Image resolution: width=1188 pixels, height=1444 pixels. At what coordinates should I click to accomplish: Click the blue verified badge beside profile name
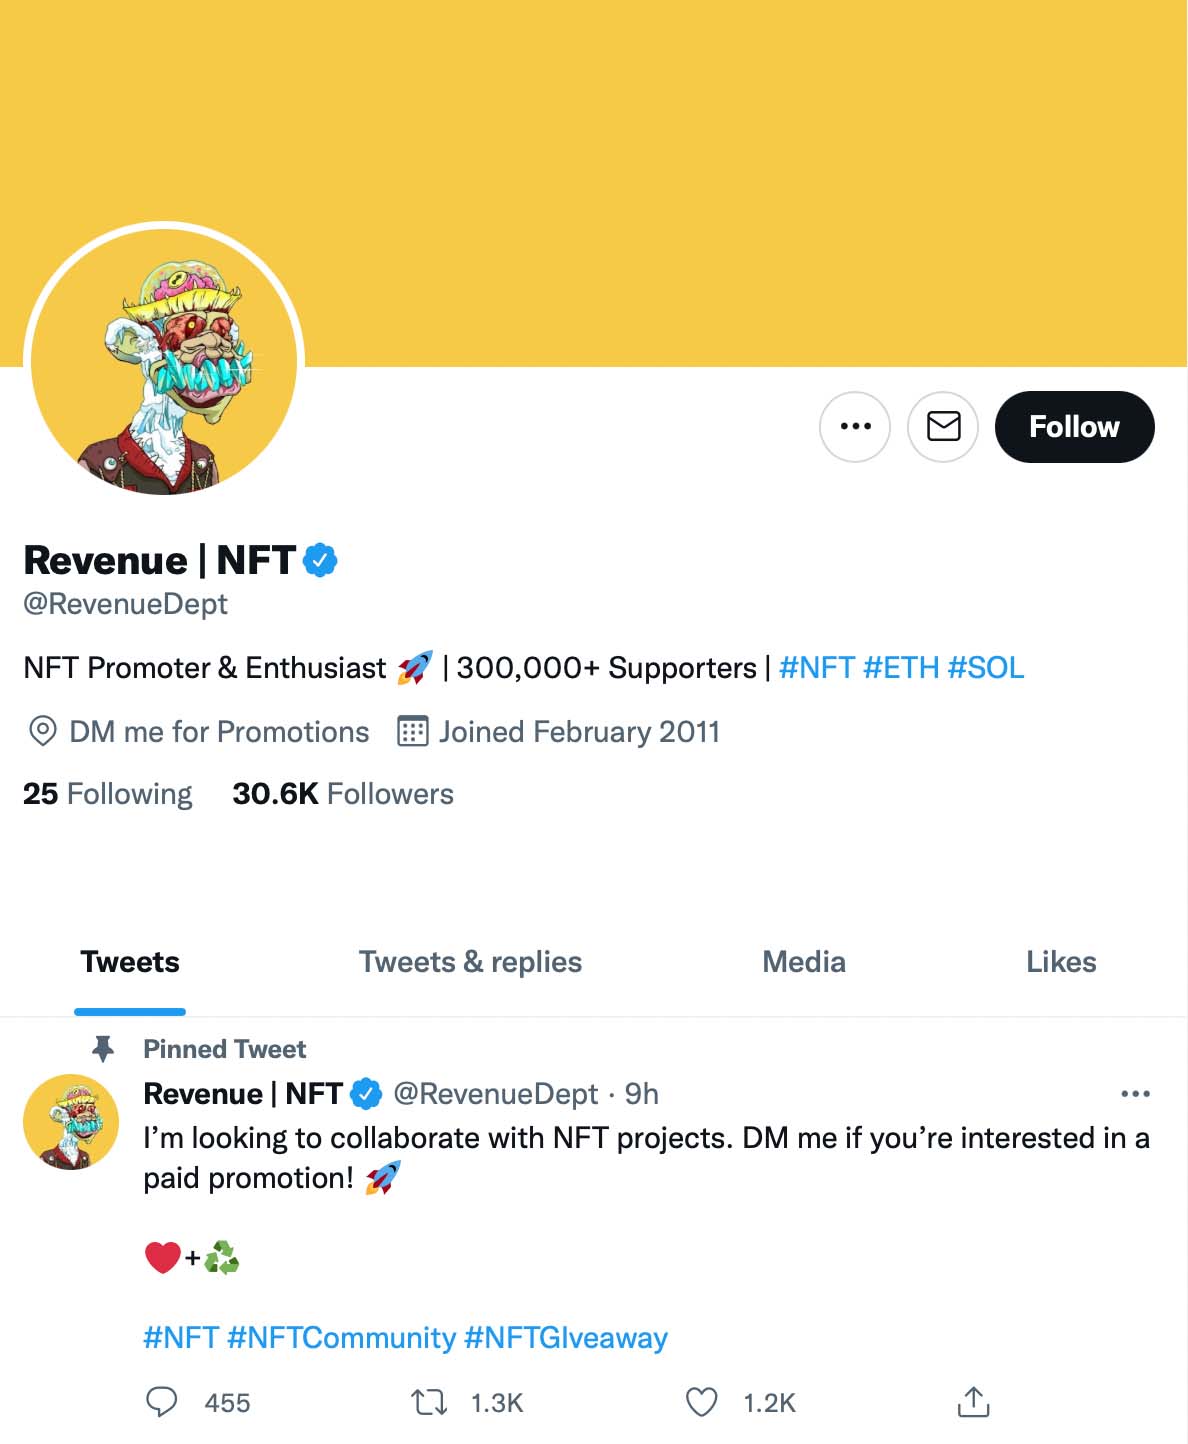[320, 561]
